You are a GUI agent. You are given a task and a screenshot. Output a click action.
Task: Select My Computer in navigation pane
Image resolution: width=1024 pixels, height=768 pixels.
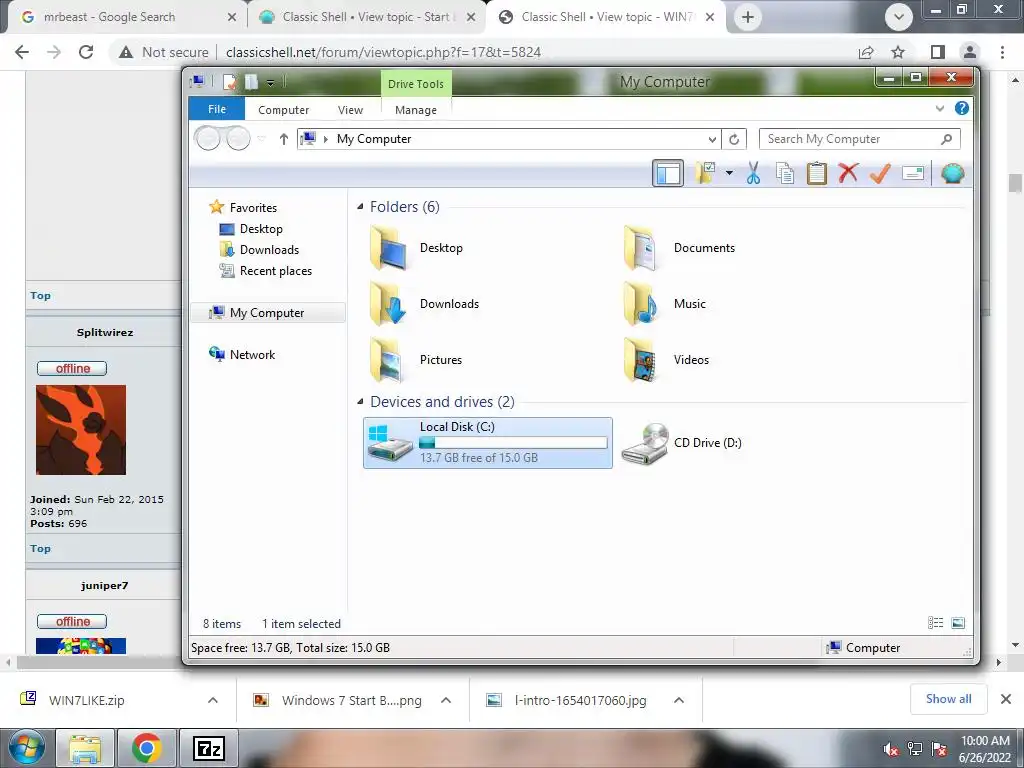268,313
